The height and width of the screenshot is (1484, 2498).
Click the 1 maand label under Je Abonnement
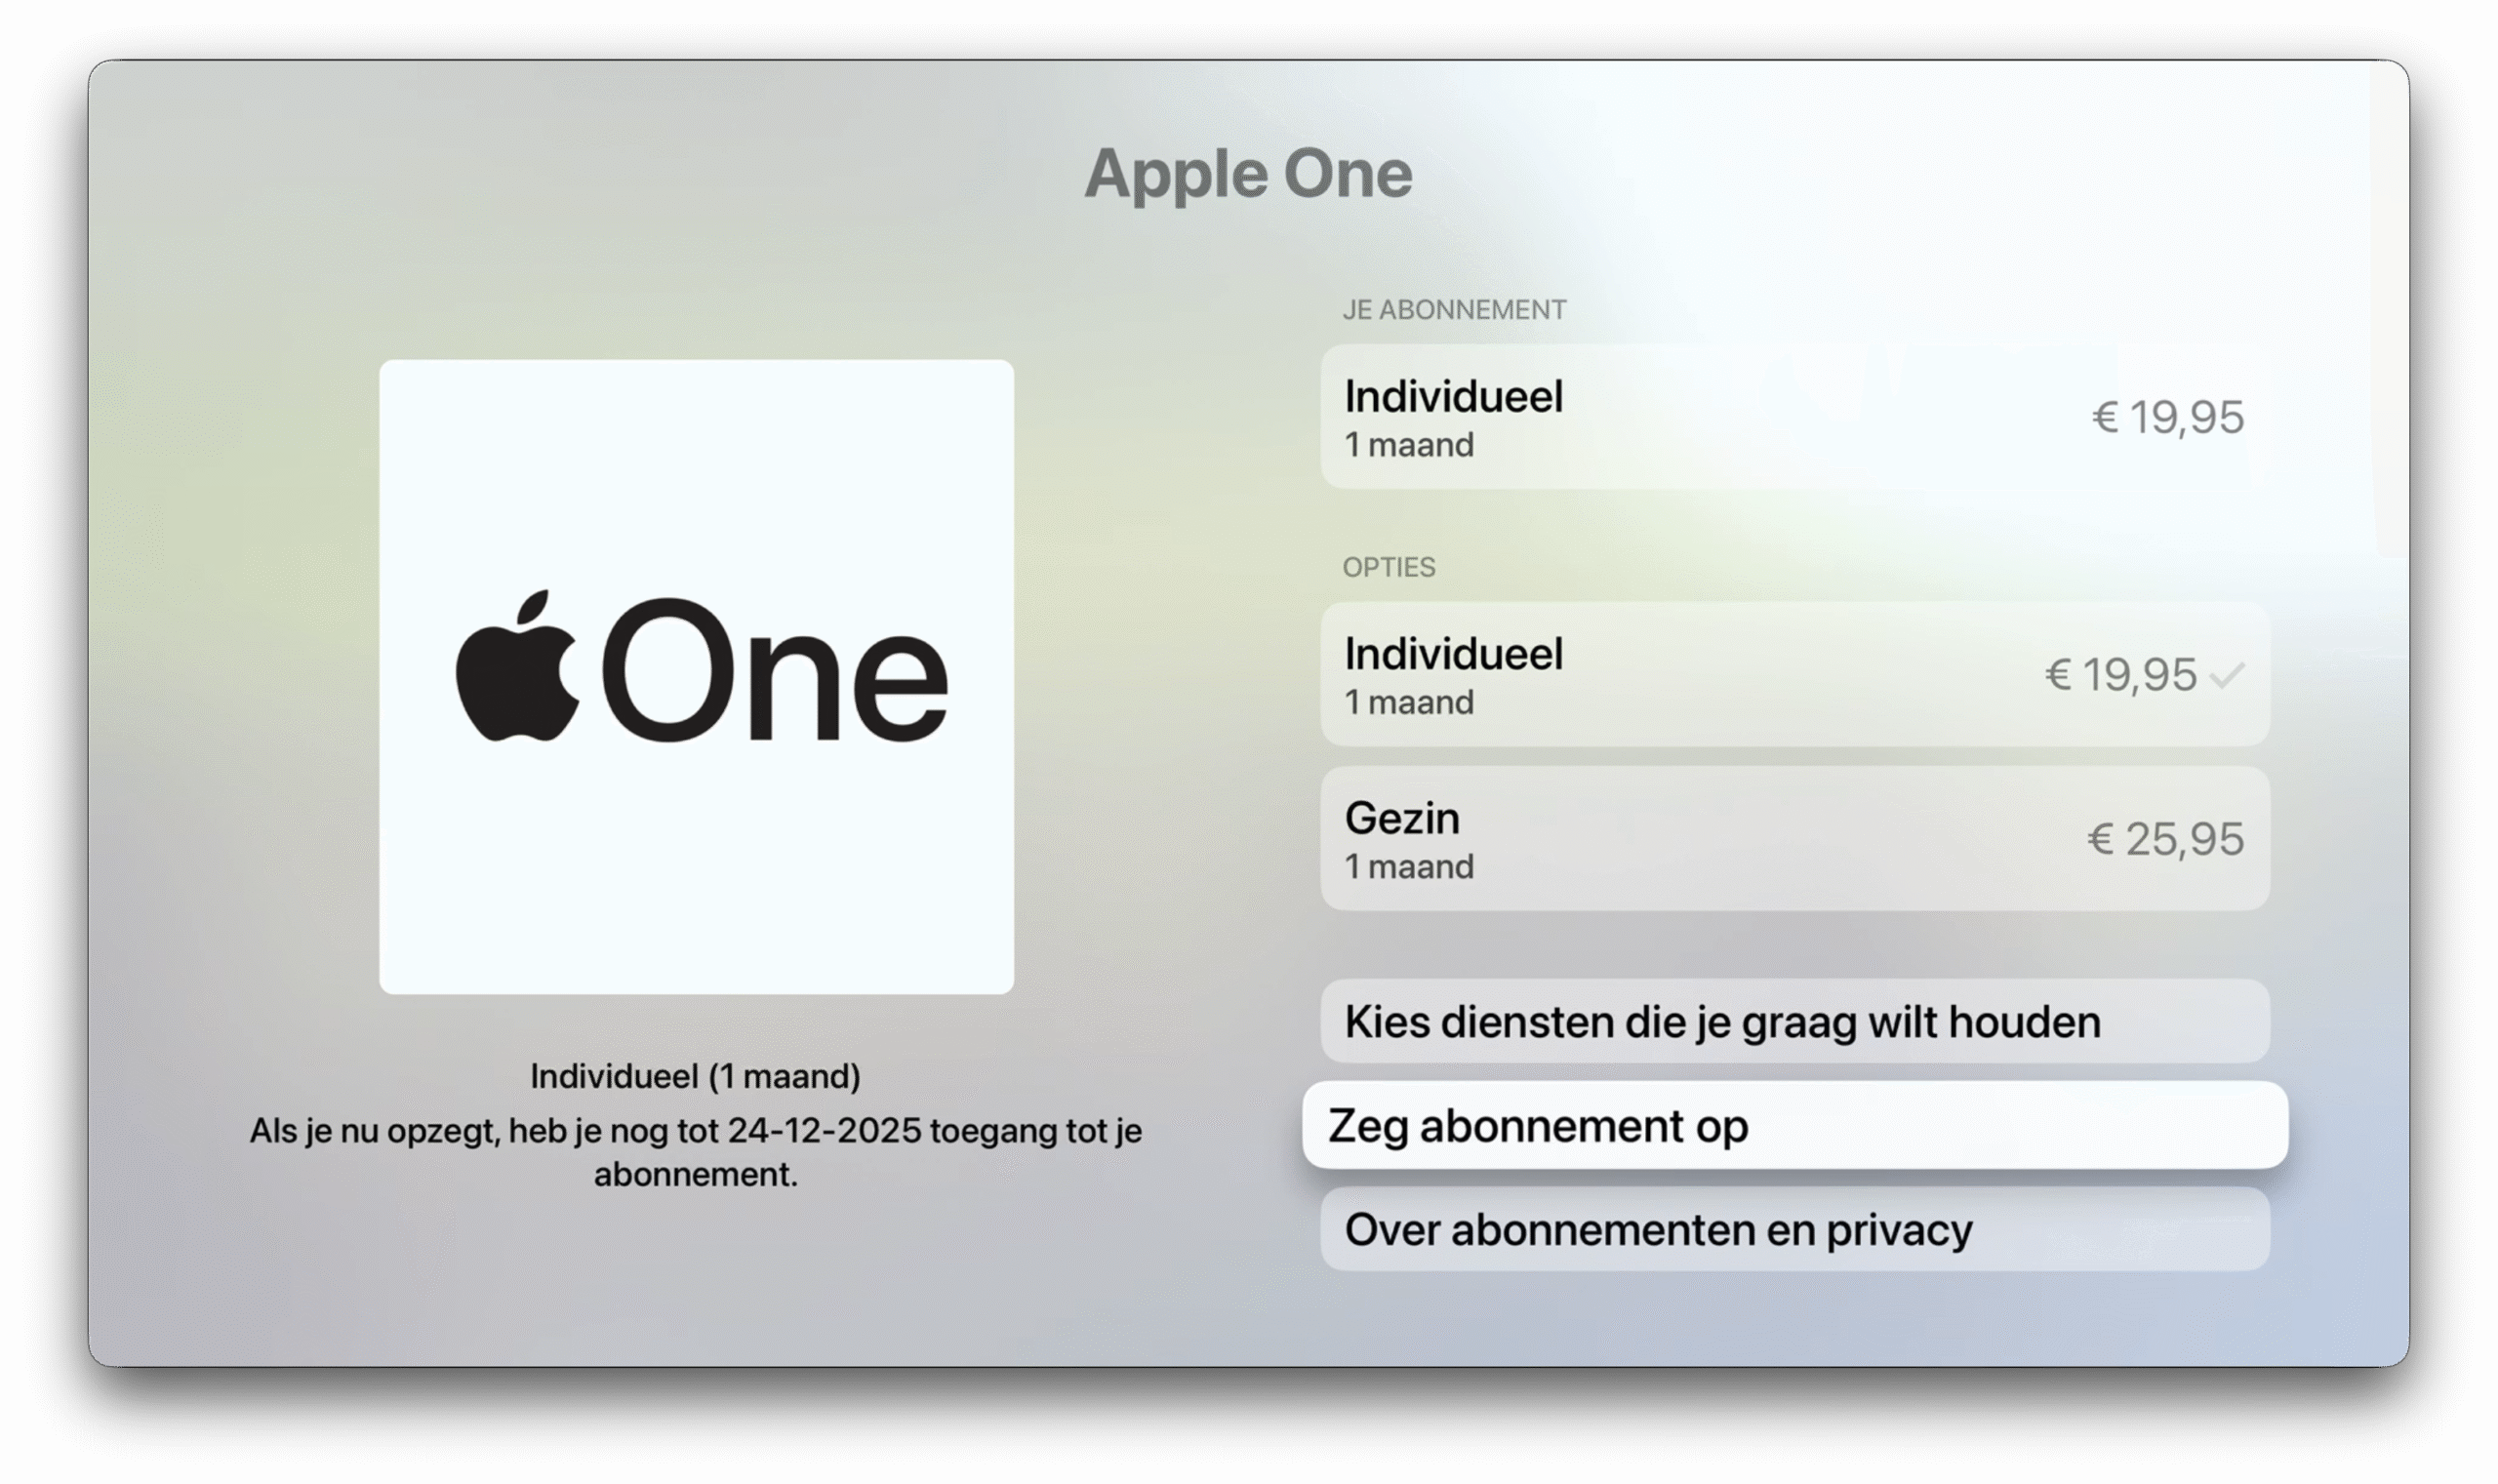click(x=1408, y=445)
